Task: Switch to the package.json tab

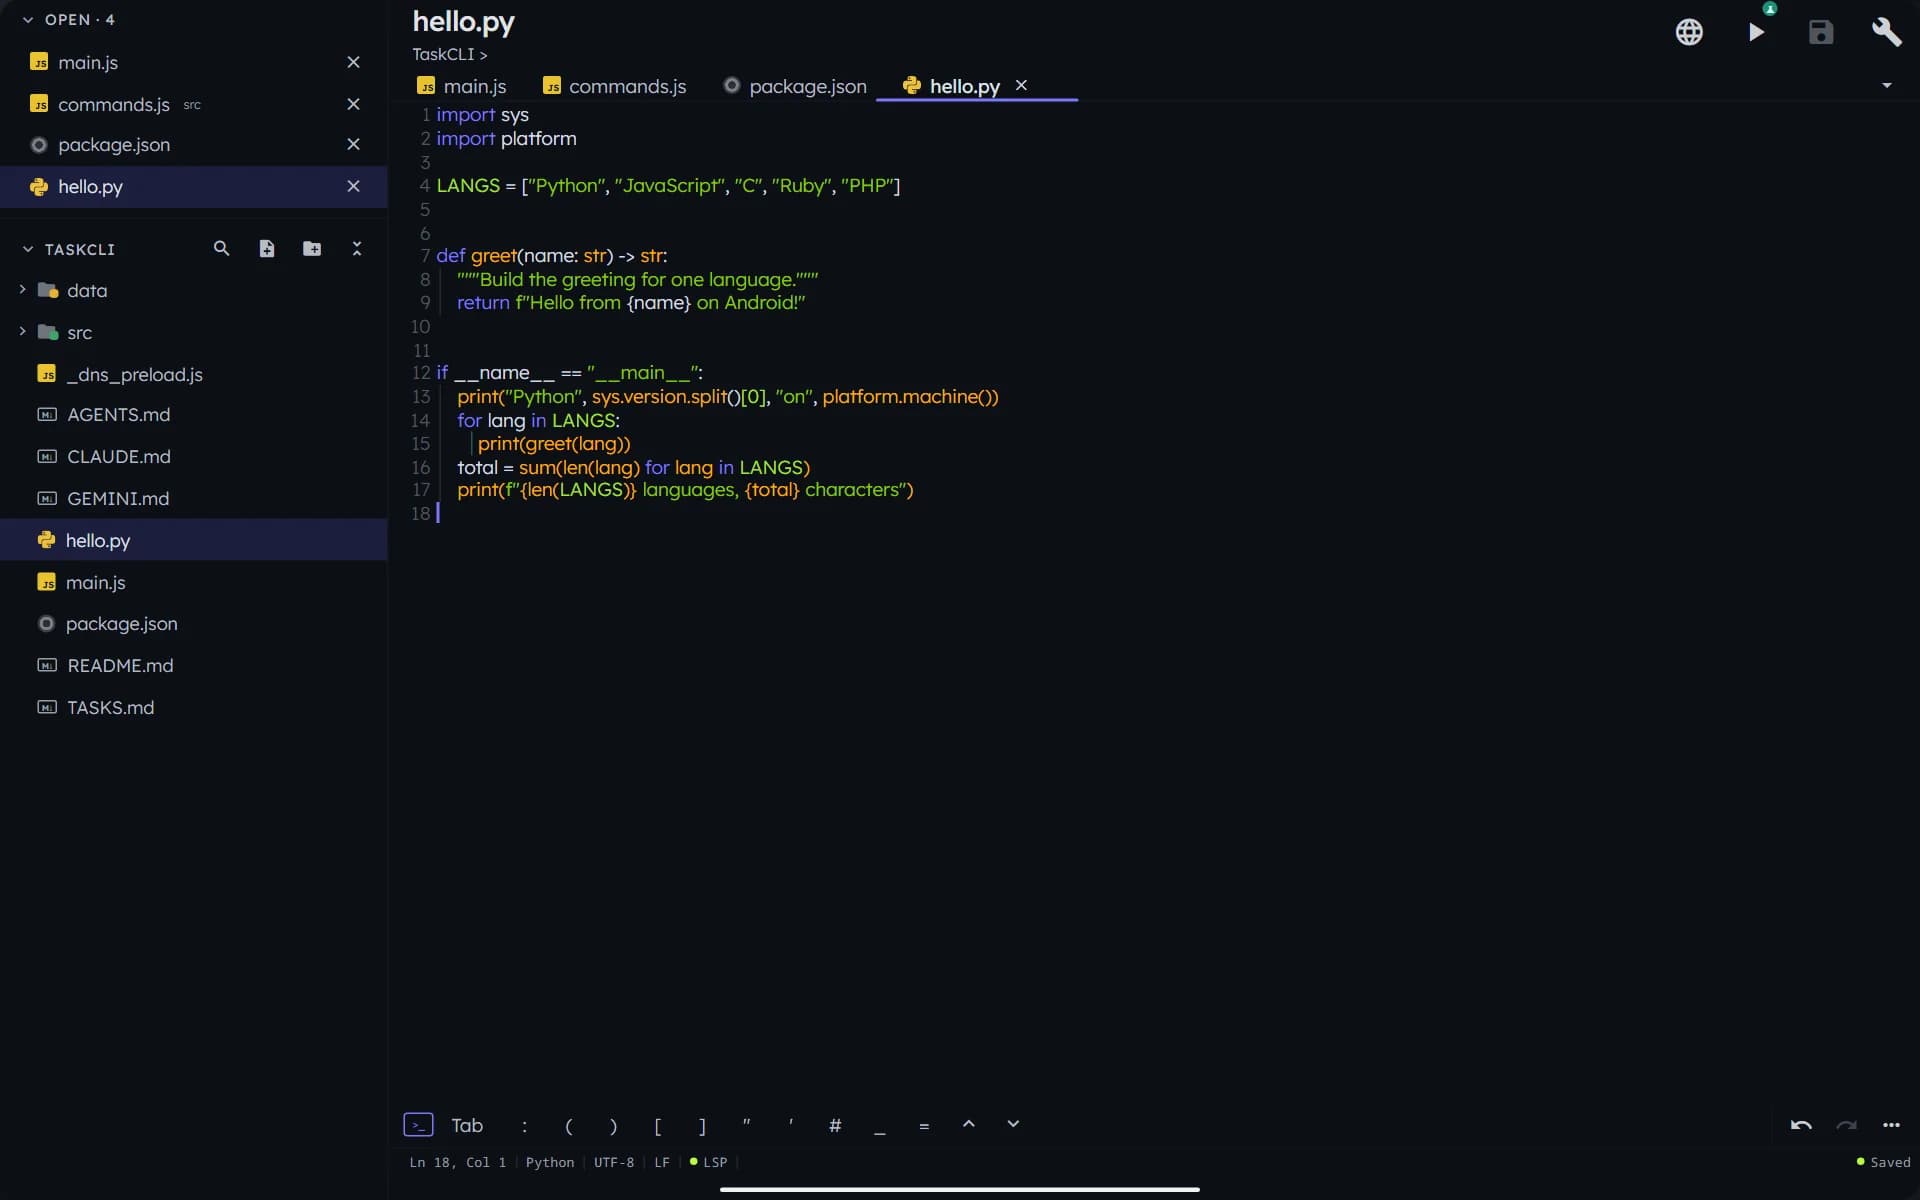Action: pyautogui.click(x=795, y=86)
